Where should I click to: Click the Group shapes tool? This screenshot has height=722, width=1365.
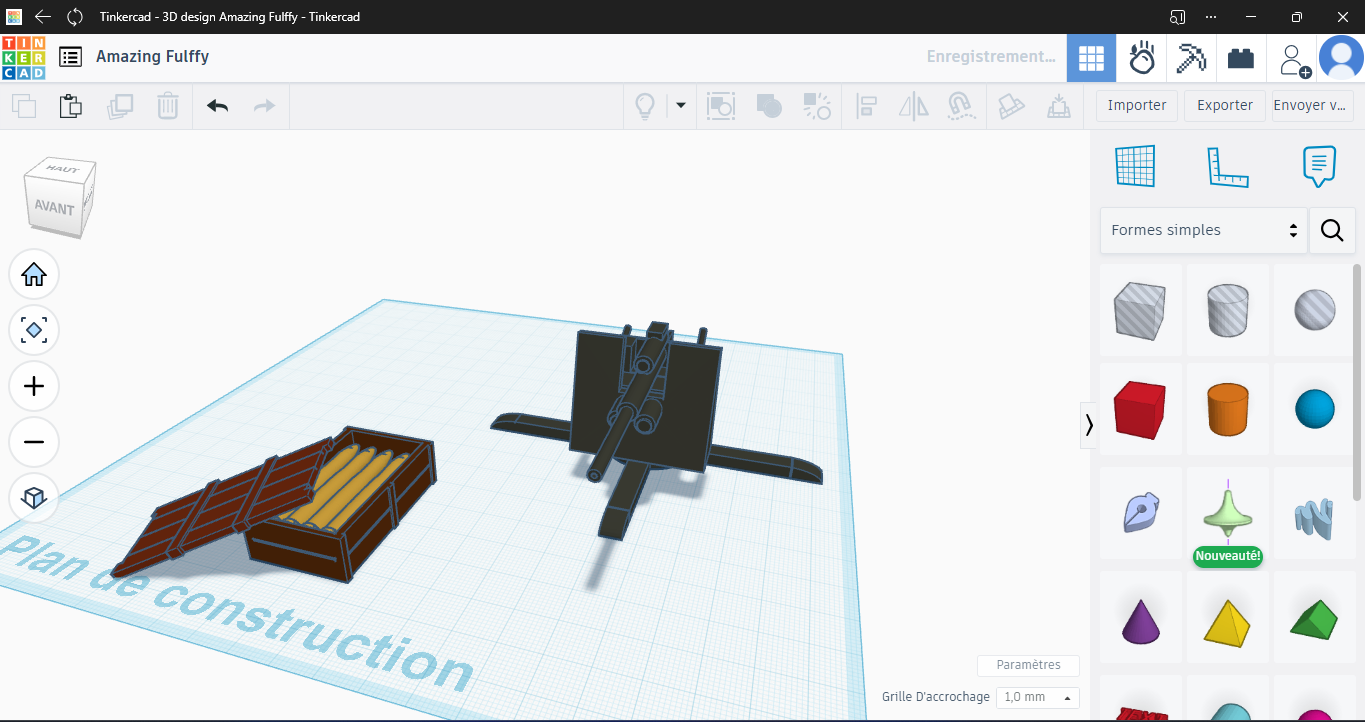[x=721, y=105]
